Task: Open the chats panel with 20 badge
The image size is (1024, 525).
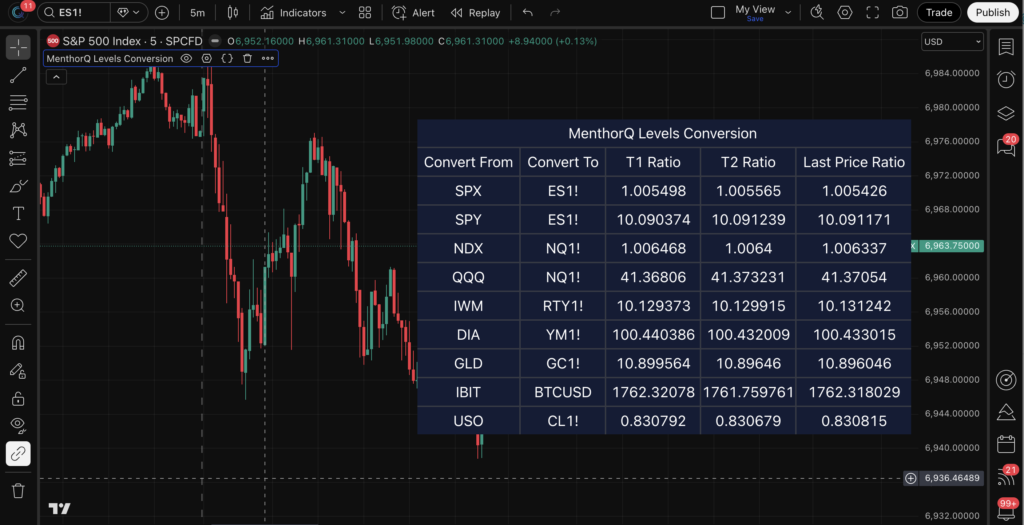Action: tap(1006, 146)
